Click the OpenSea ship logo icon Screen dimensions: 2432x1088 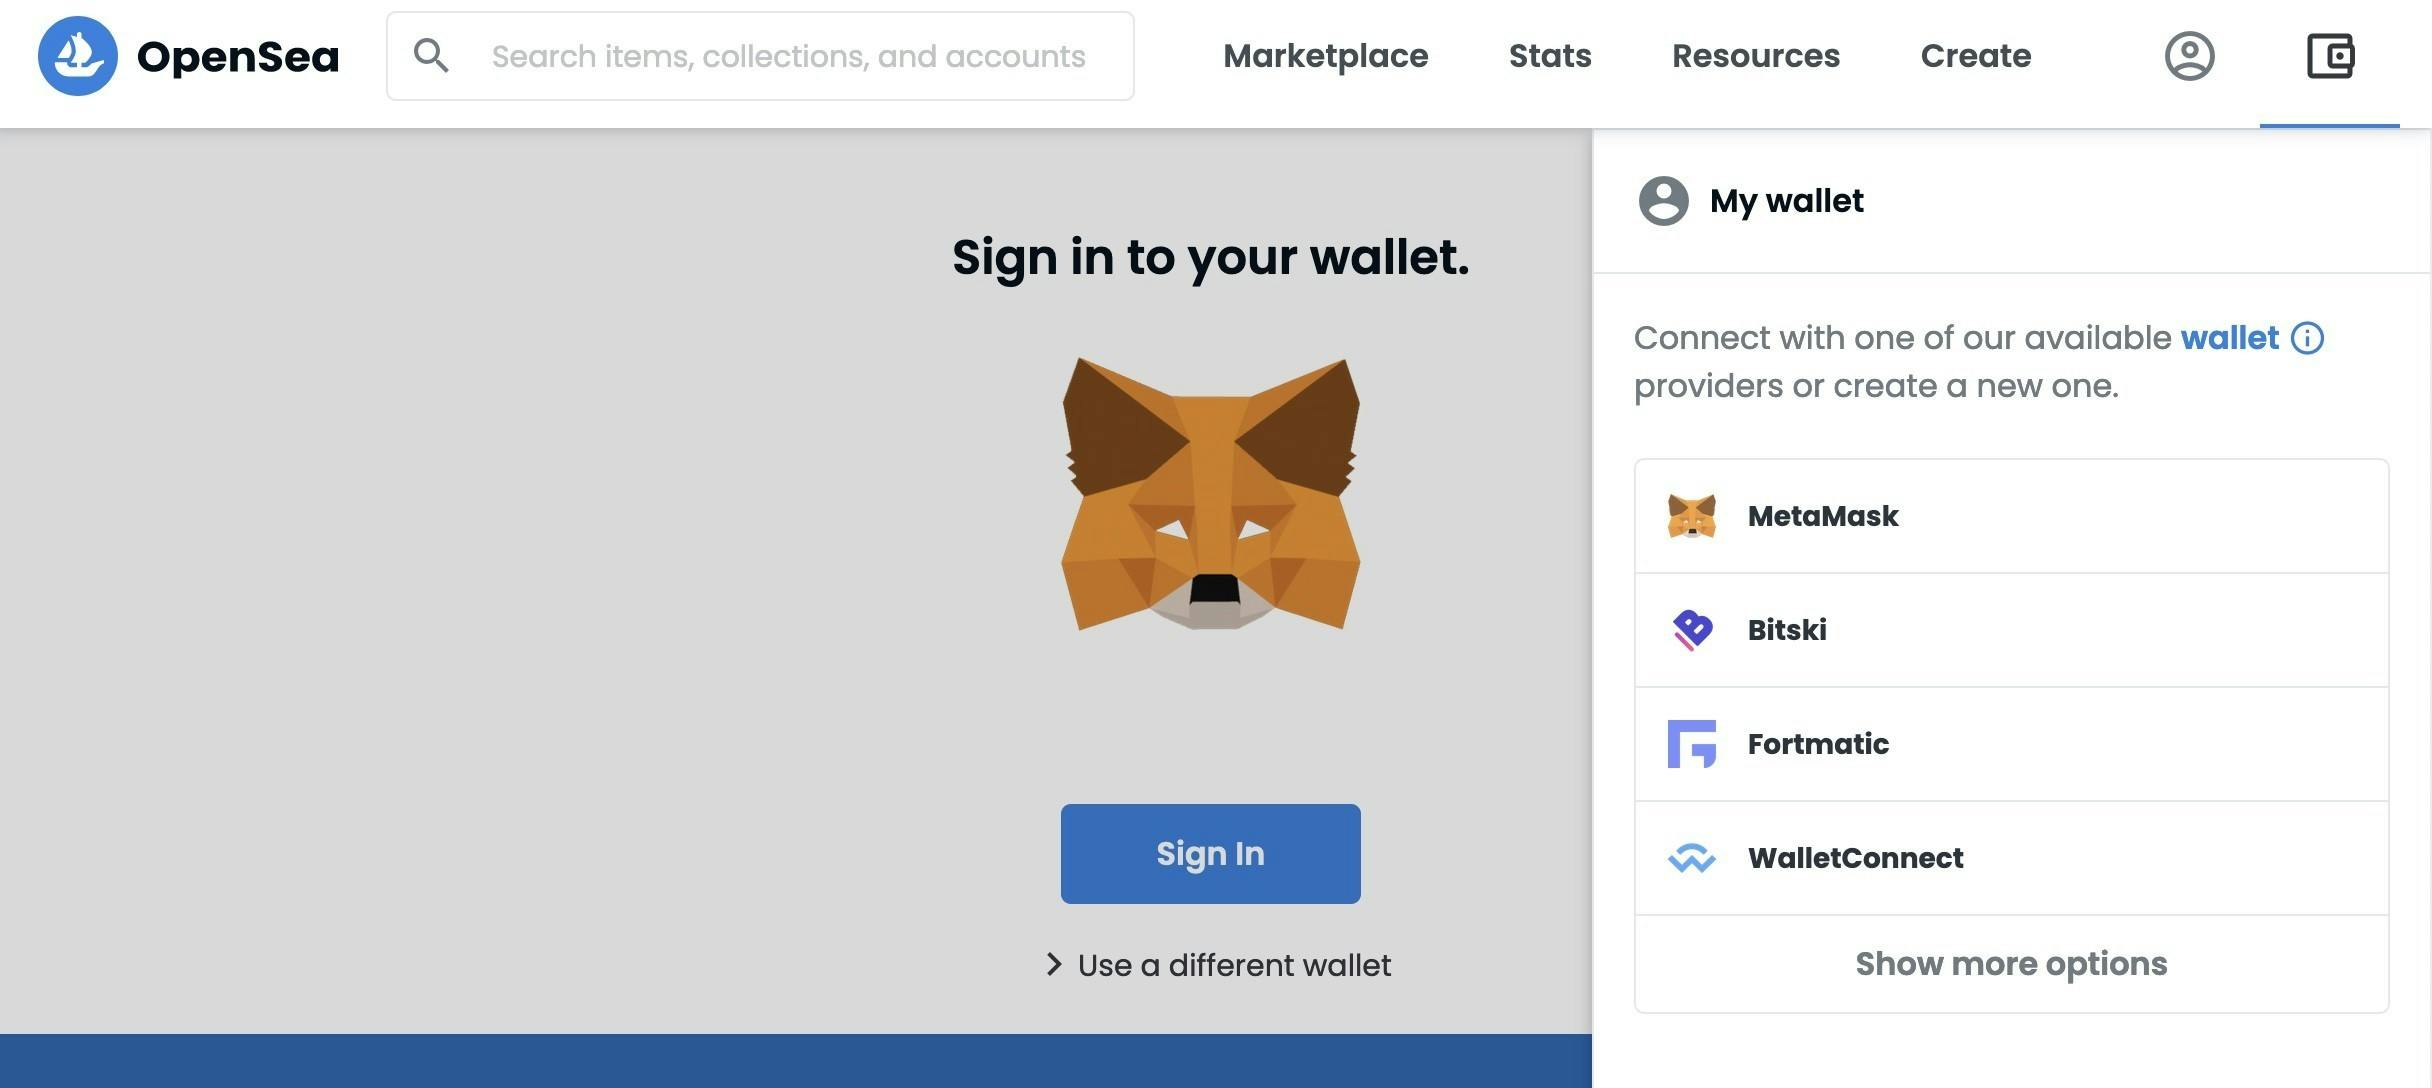[x=78, y=56]
